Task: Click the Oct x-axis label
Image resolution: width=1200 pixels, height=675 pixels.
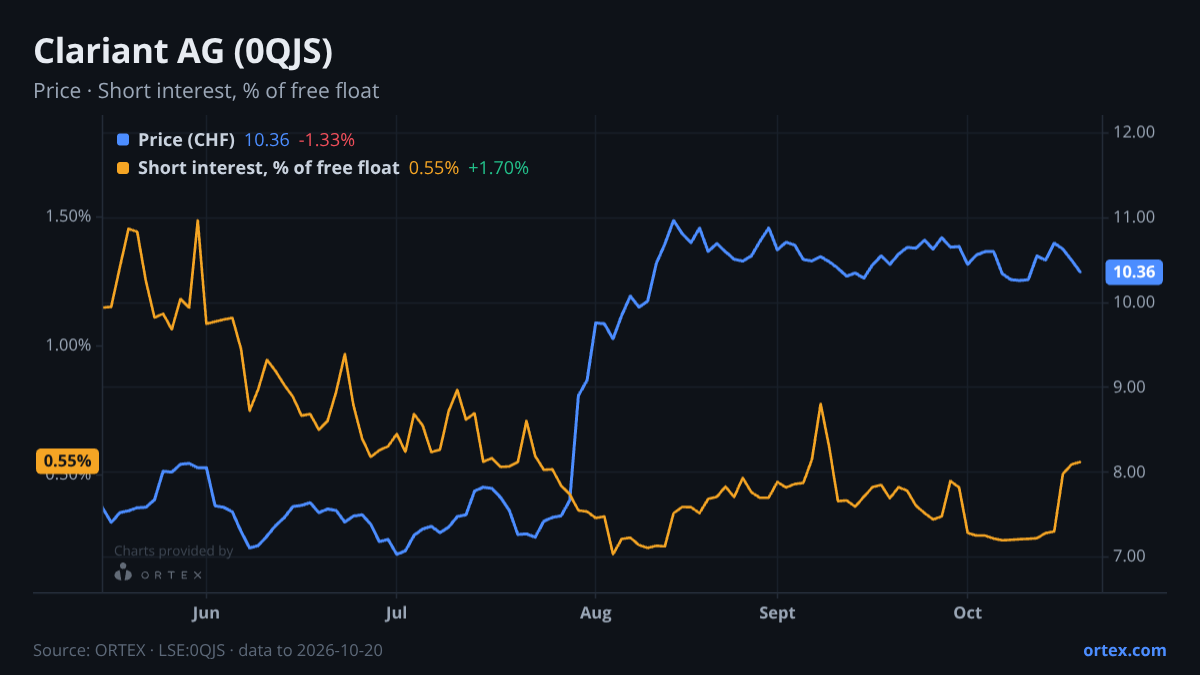Action: point(968,612)
